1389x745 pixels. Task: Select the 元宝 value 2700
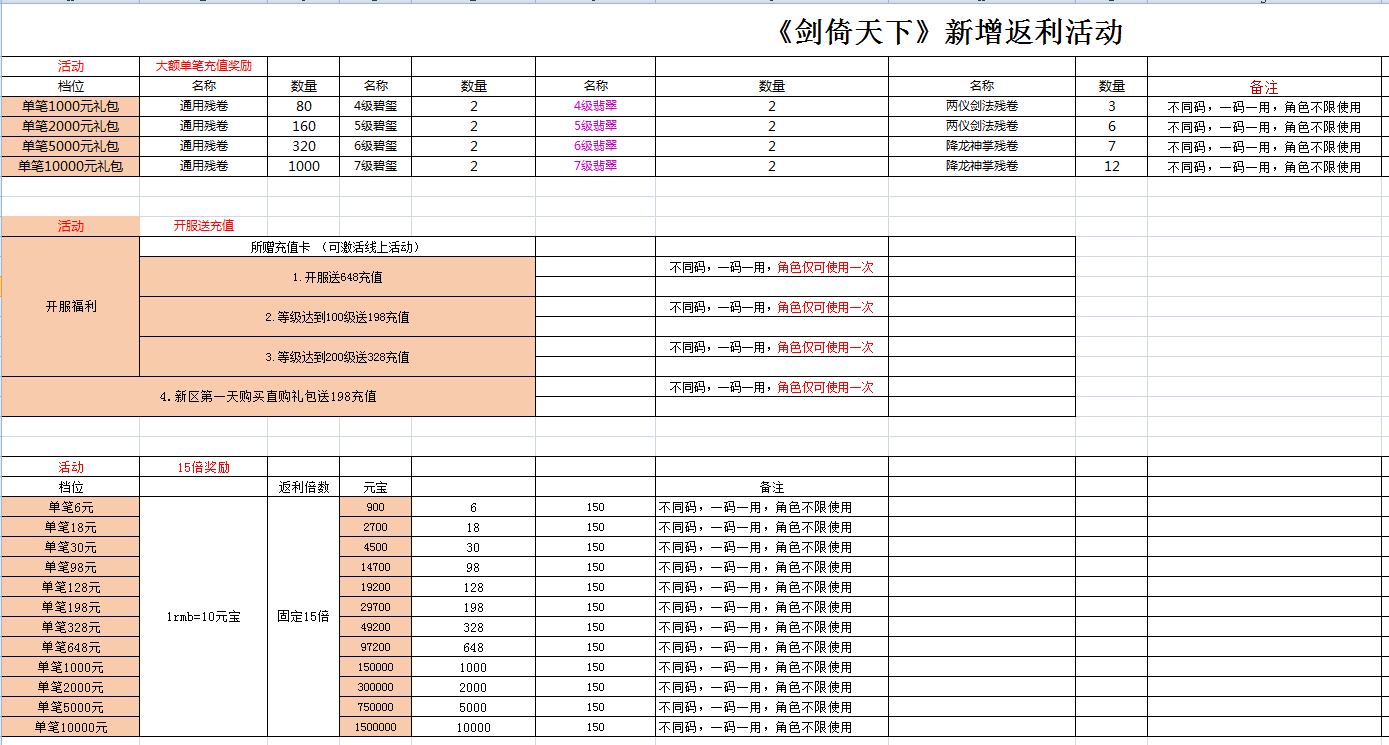[375, 527]
